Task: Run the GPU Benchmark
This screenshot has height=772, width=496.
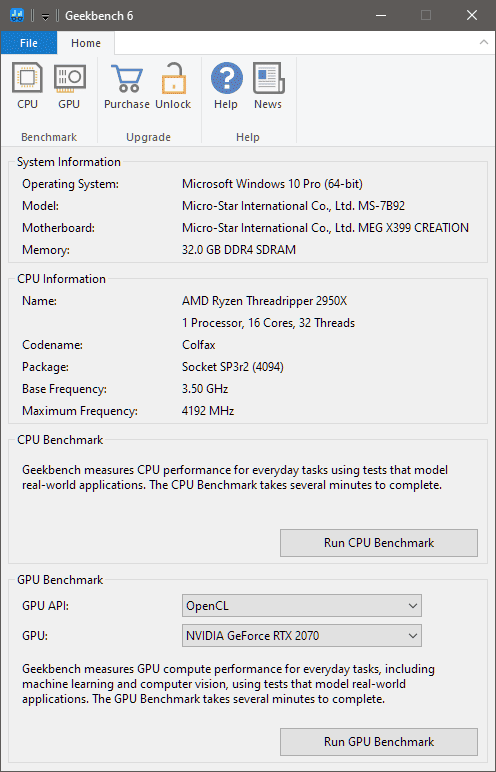Action: (x=379, y=741)
